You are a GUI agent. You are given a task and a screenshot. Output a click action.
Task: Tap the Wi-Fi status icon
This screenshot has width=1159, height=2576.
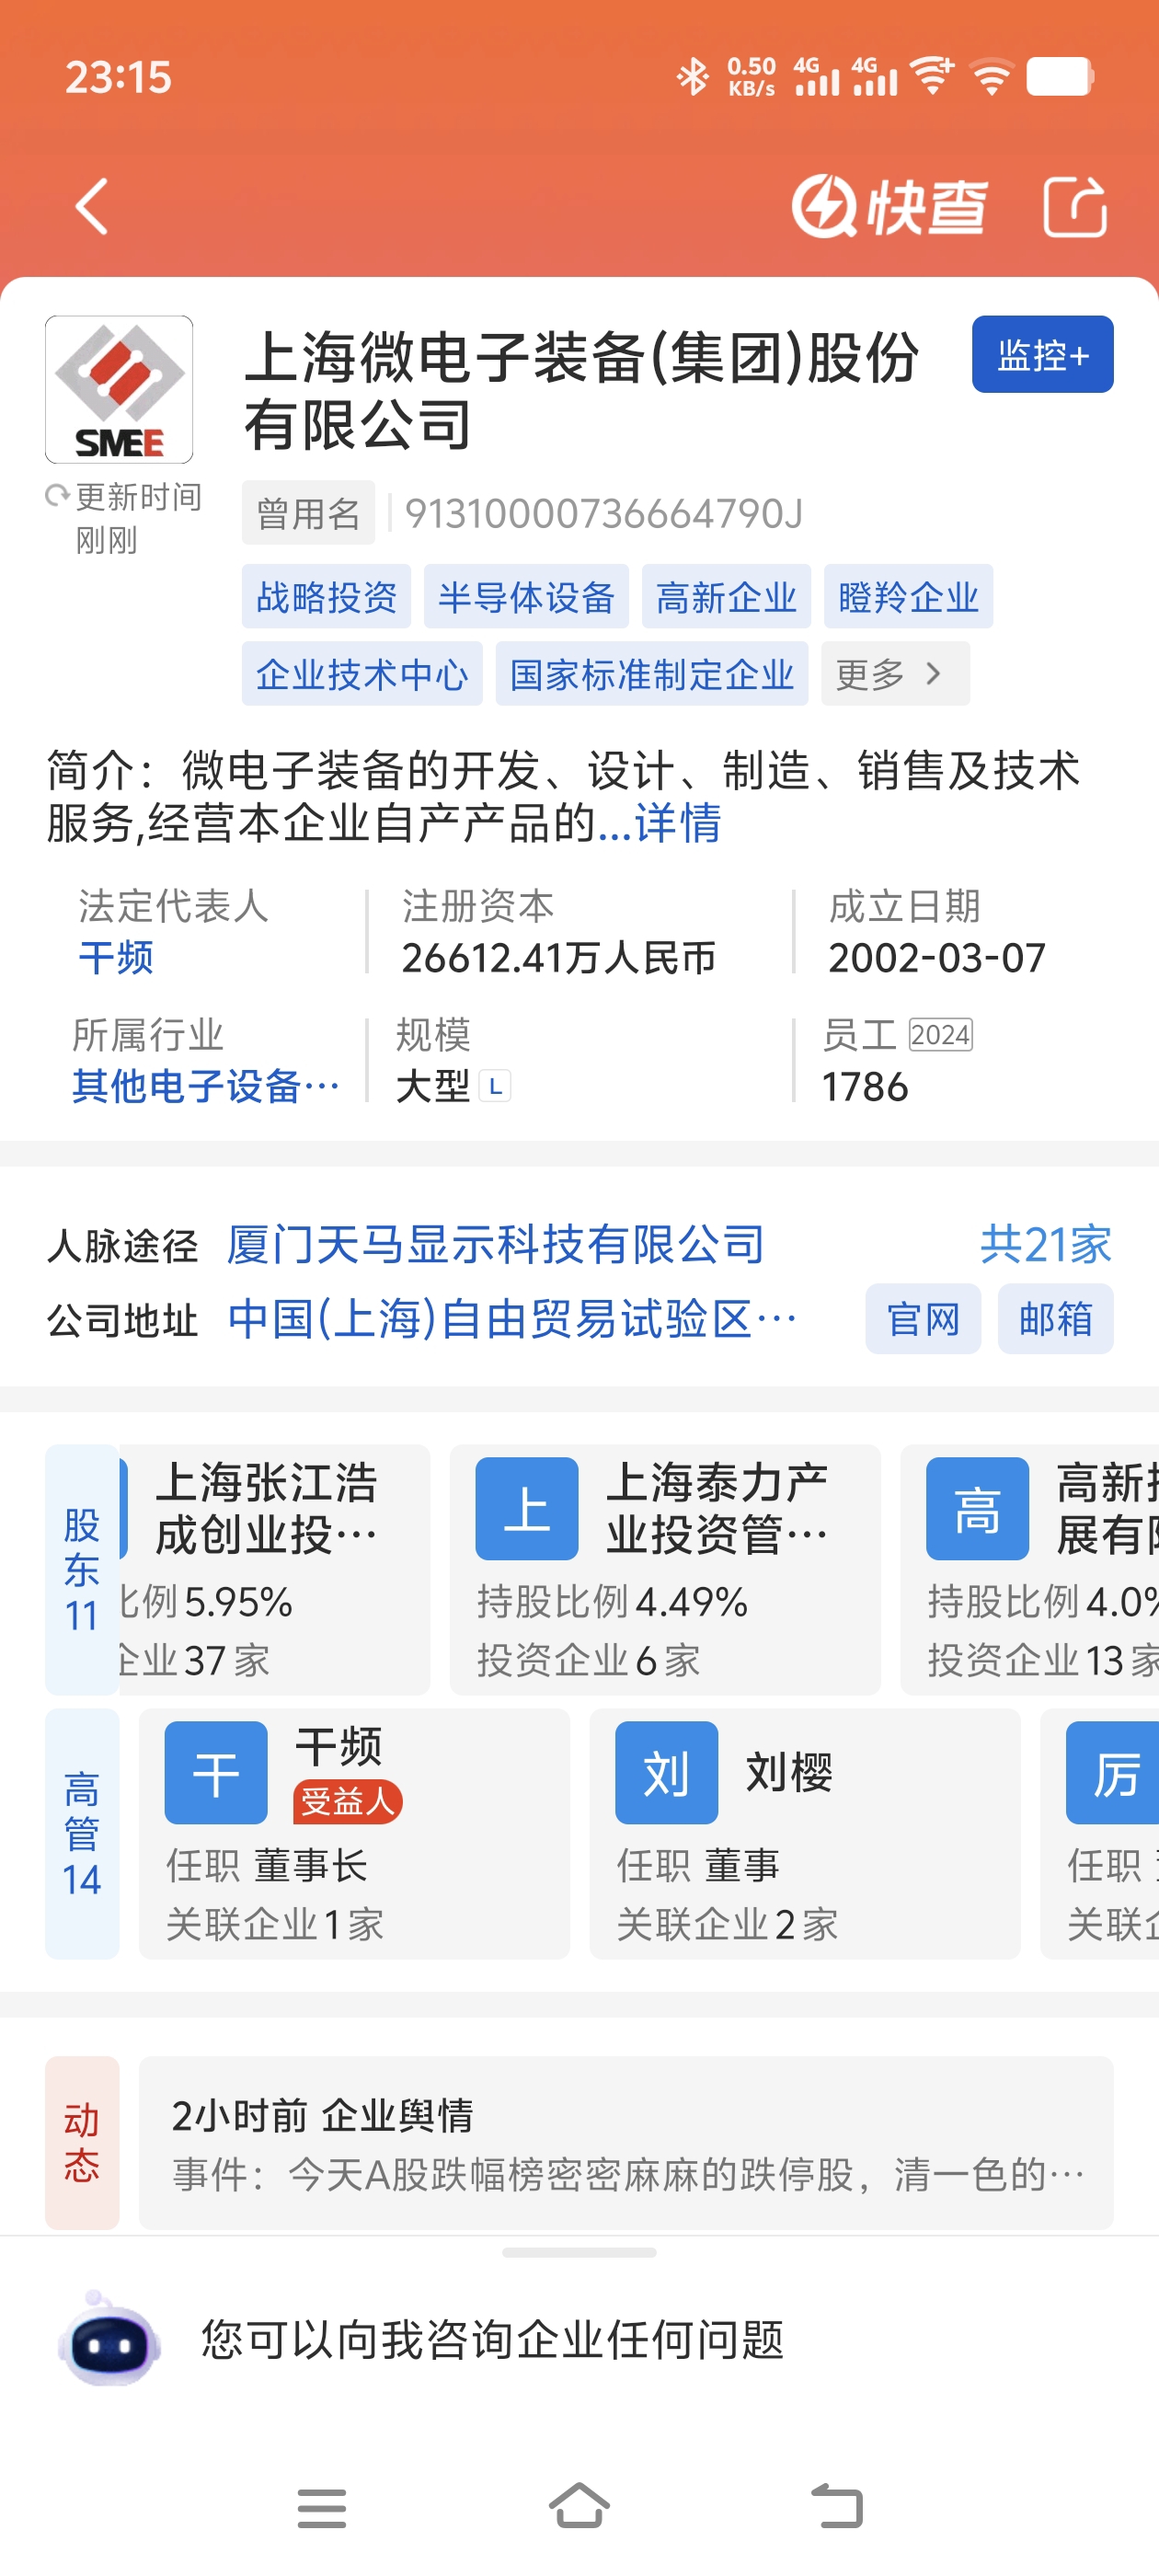point(991,77)
